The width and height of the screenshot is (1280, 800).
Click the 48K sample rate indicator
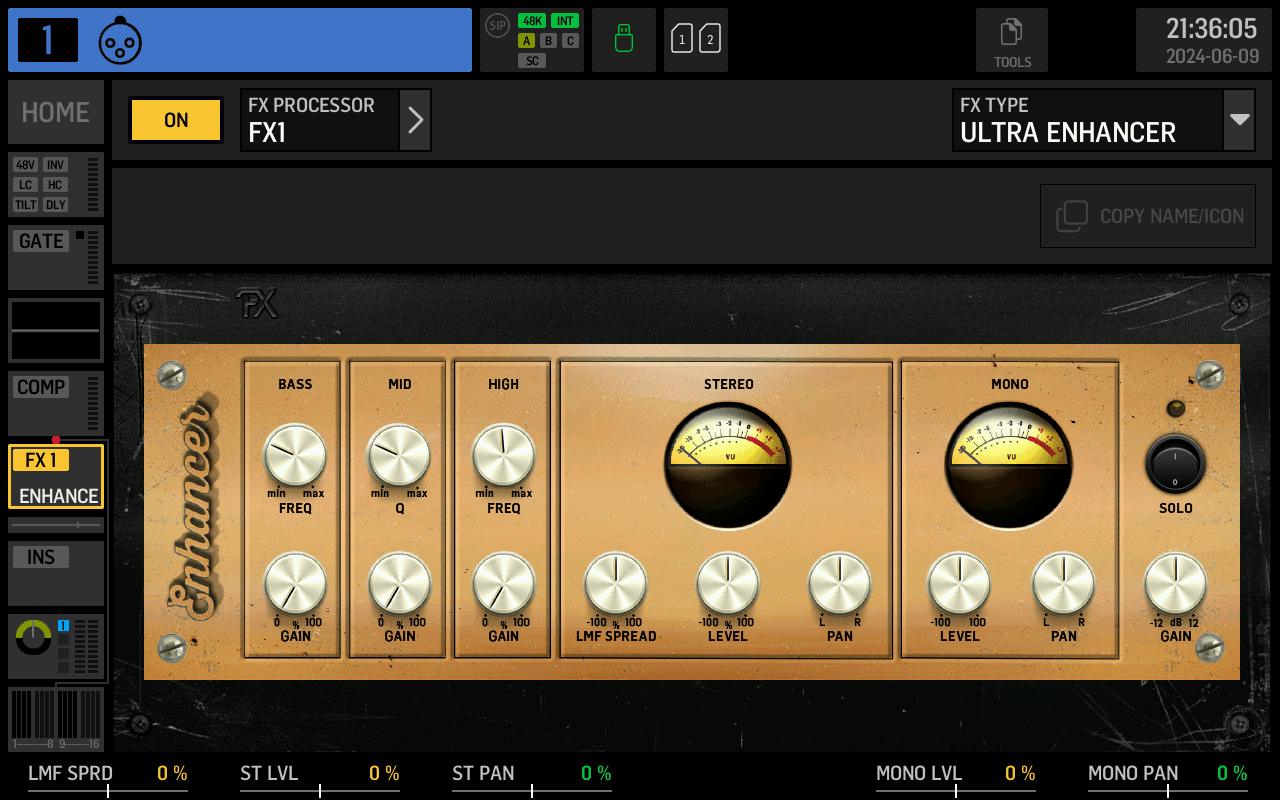tap(531, 21)
